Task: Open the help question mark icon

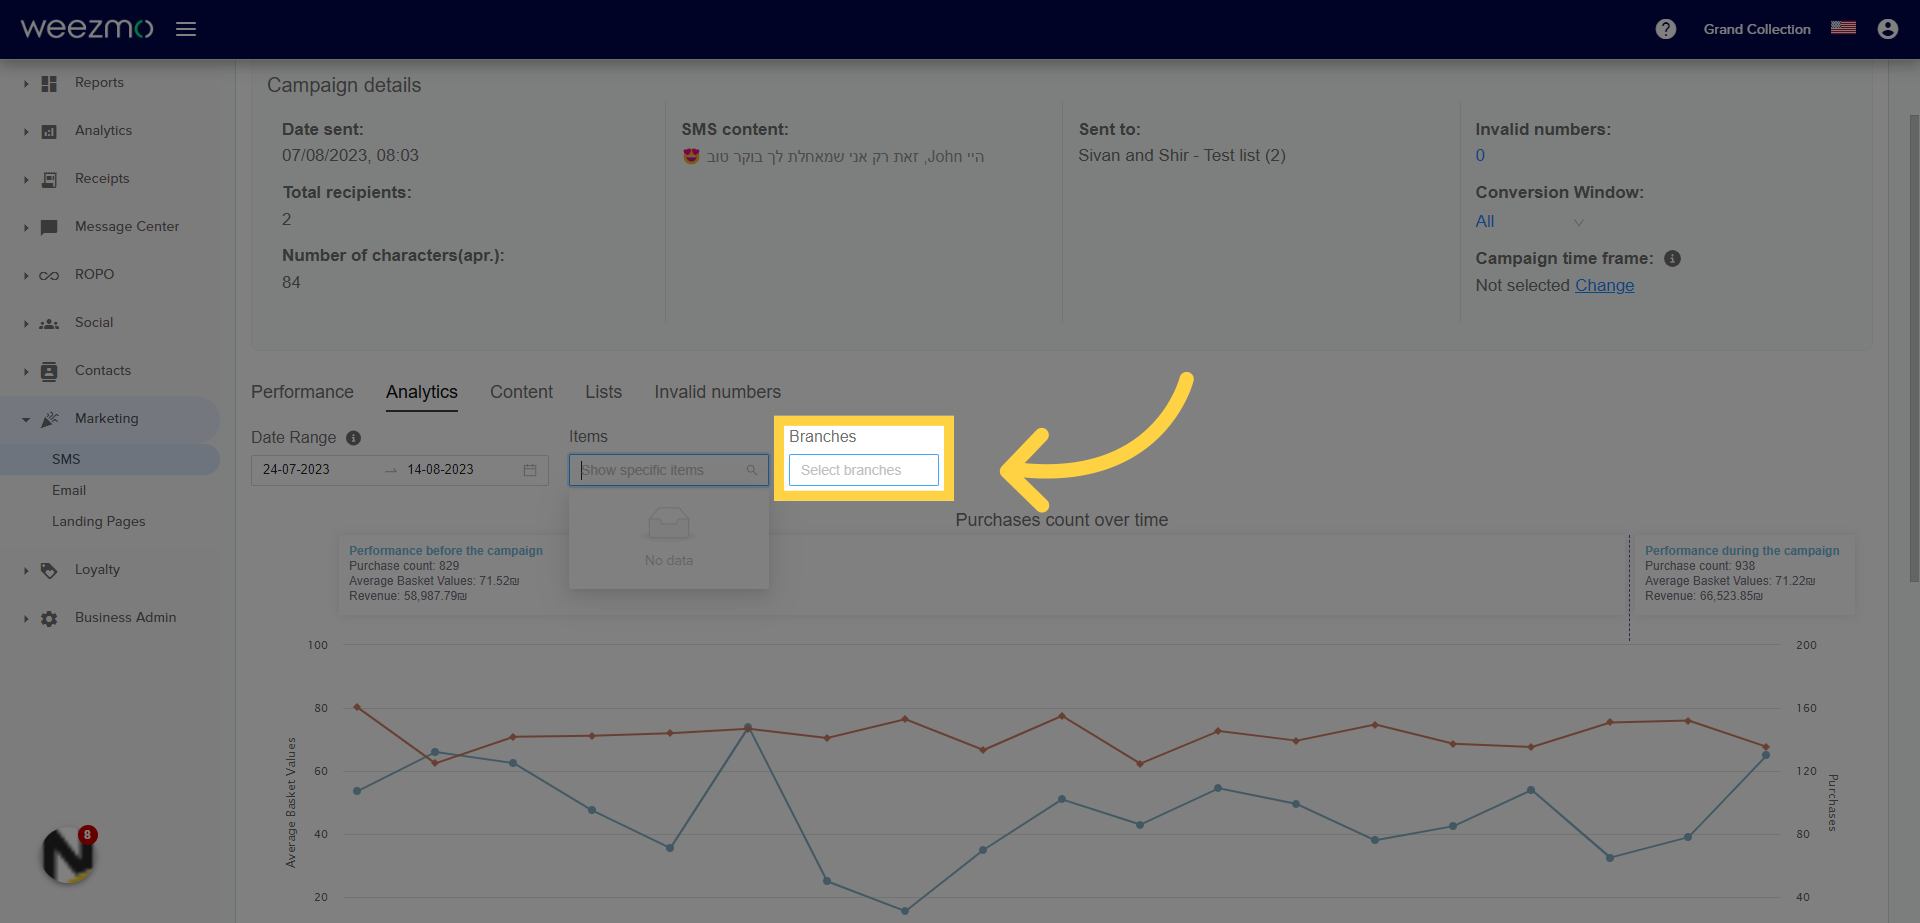Action: 1665,29
